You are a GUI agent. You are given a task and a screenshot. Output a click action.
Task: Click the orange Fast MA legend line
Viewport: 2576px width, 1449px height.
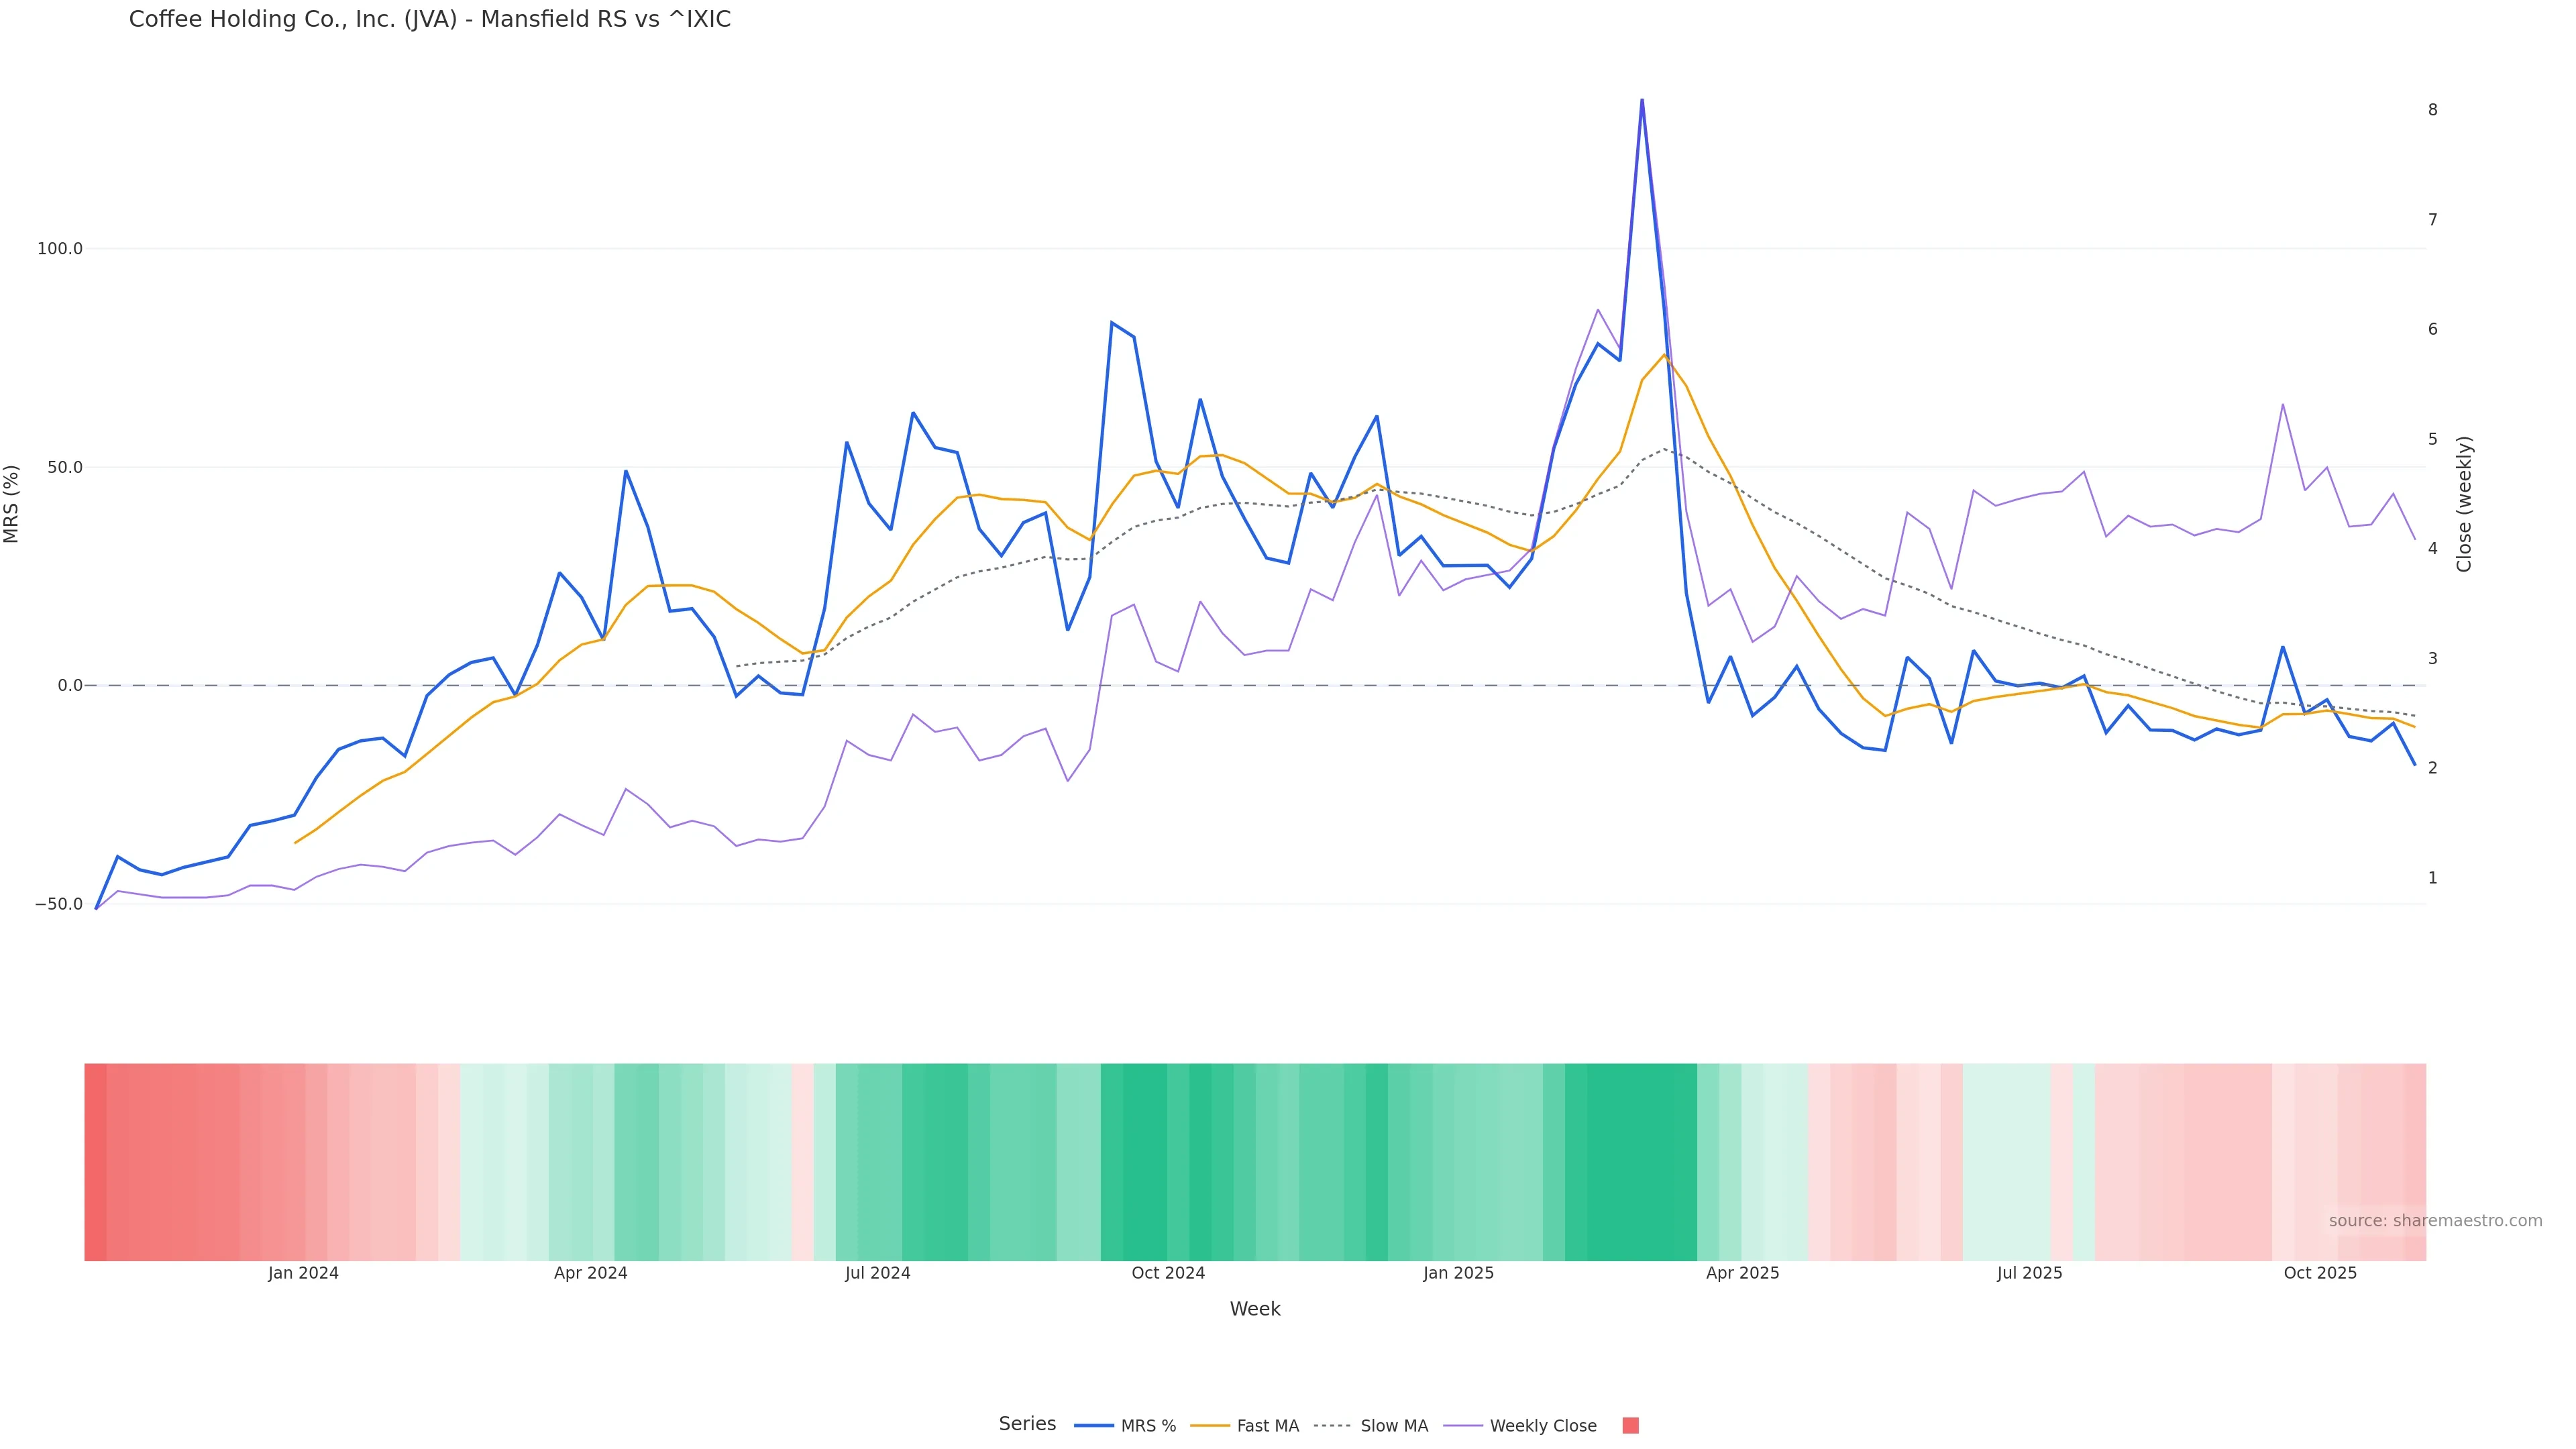point(1211,1426)
